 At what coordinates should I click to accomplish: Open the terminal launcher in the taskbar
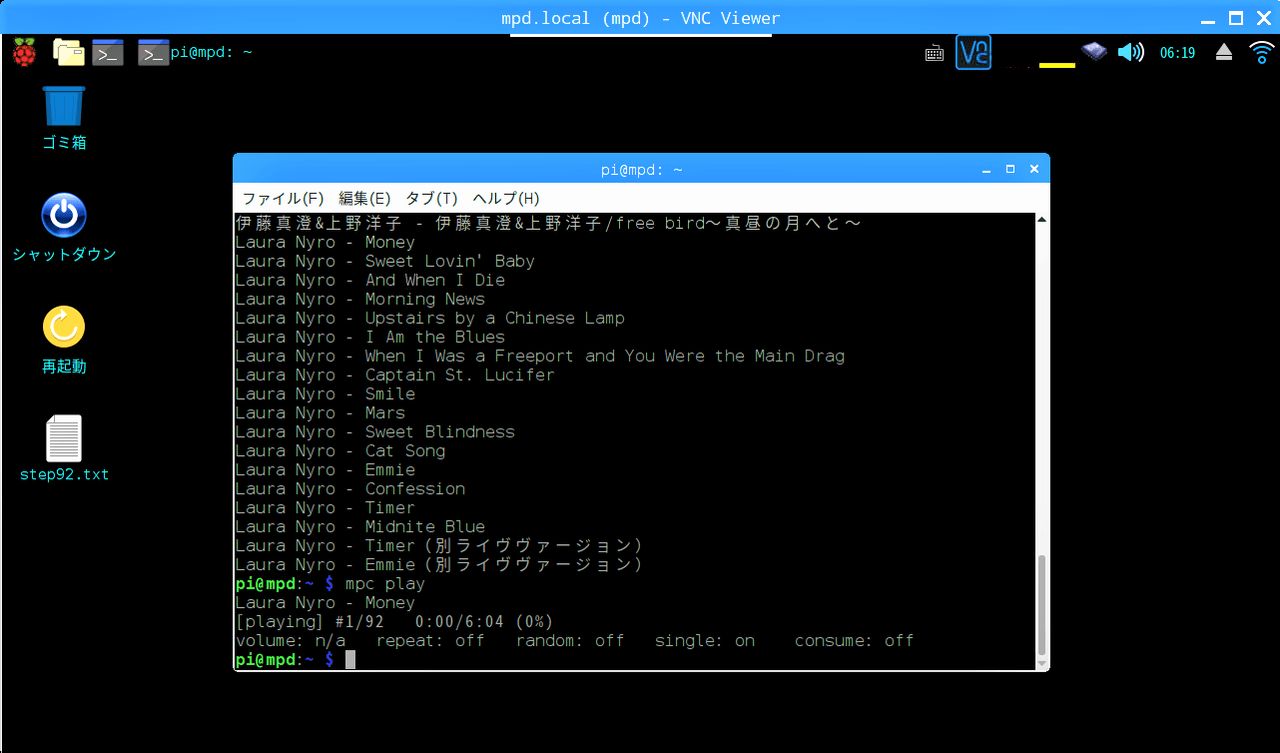pyautogui.click(x=108, y=52)
